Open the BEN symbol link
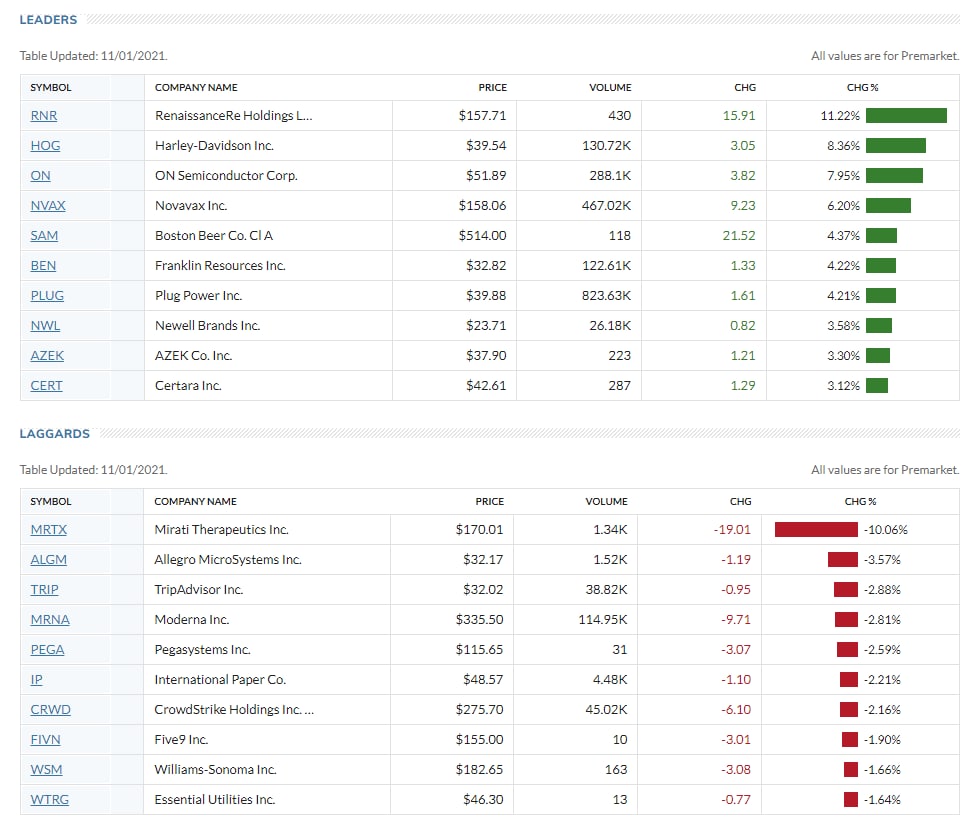The width and height of the screenshot is (979, 827). point(43,265)
